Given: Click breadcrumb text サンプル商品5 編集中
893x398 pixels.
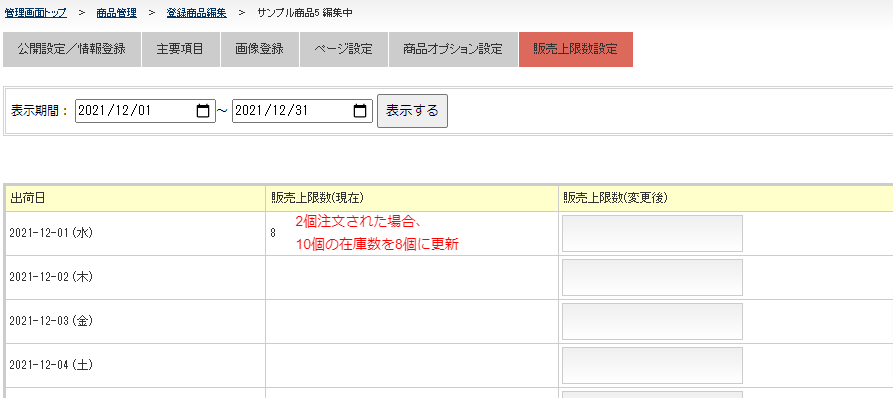Looking at the screenshot, I should pyautogui.click(x=305, y=13).
